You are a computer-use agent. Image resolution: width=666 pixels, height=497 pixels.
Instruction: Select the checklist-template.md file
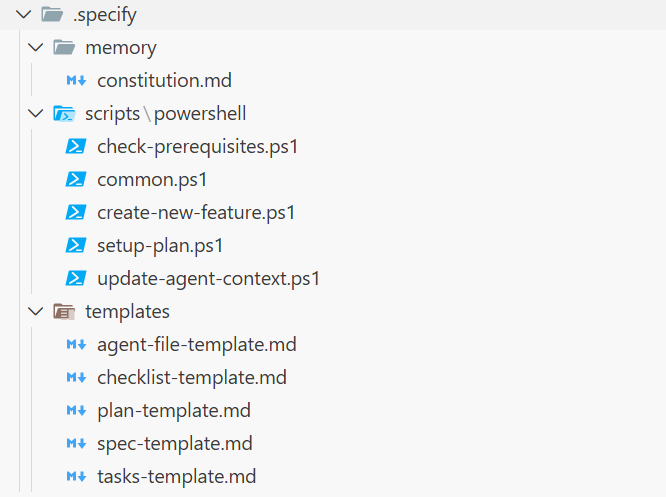coord(192,378)
